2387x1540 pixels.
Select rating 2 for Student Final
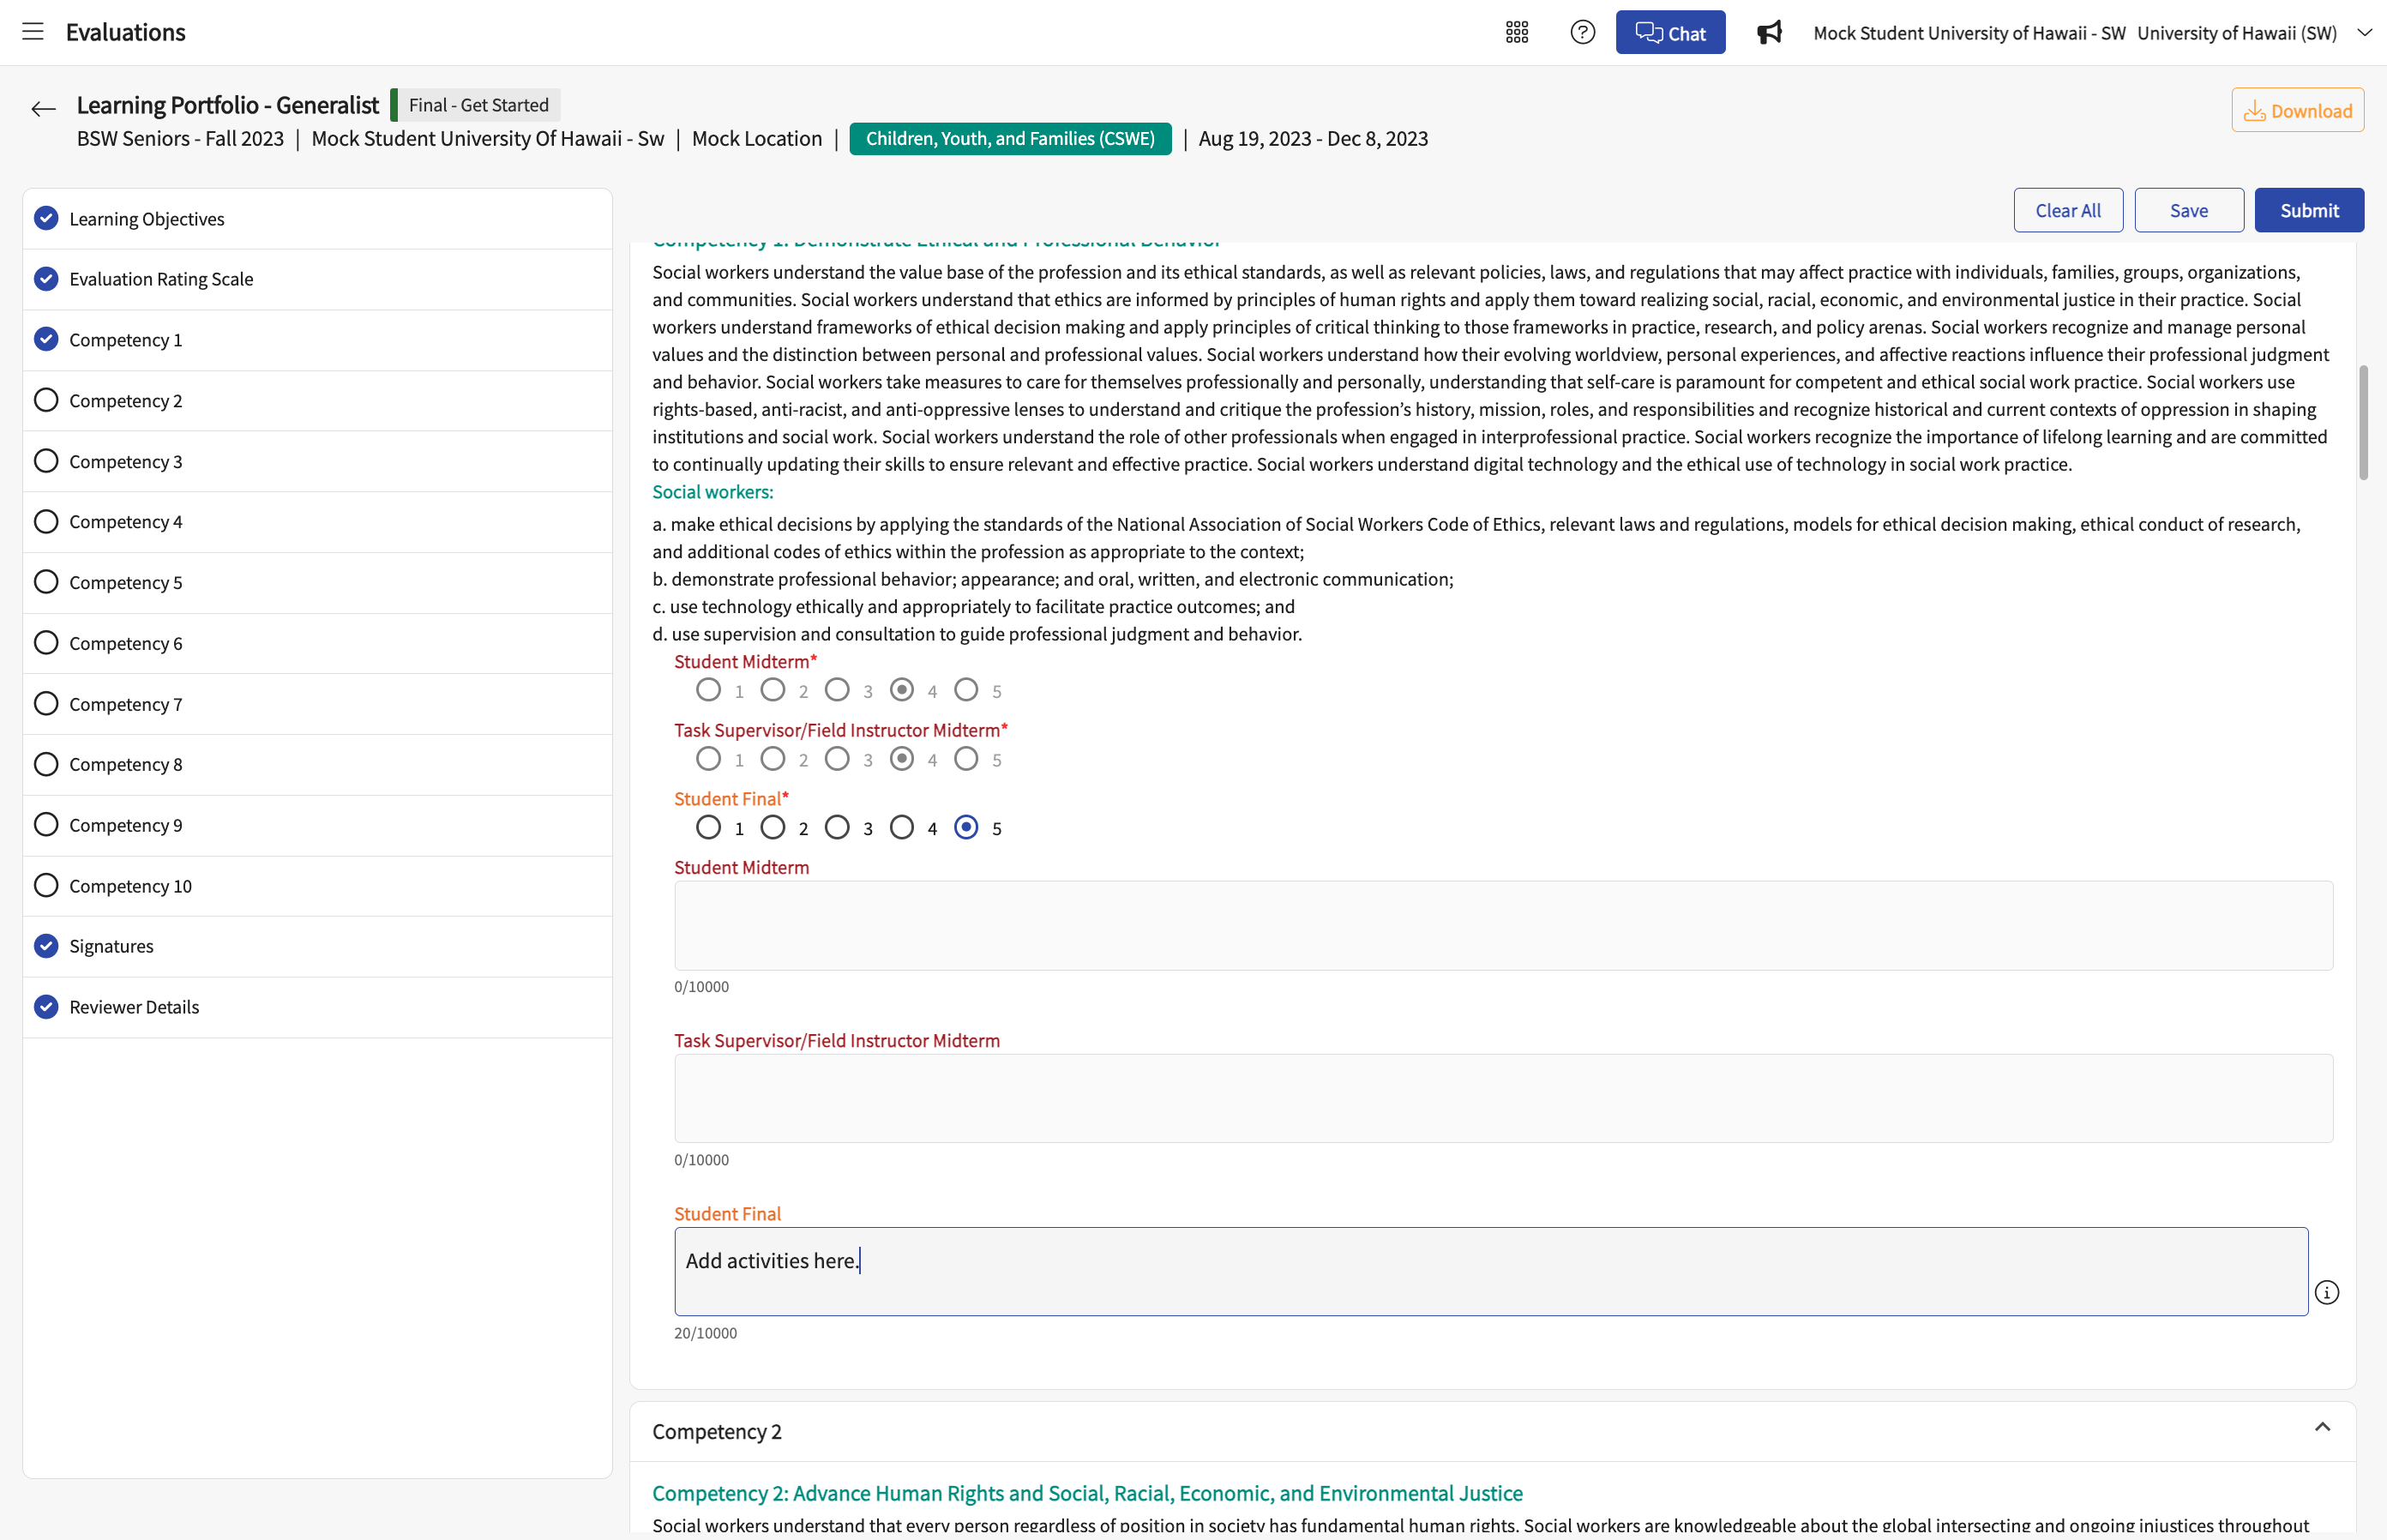click(772, 827)
